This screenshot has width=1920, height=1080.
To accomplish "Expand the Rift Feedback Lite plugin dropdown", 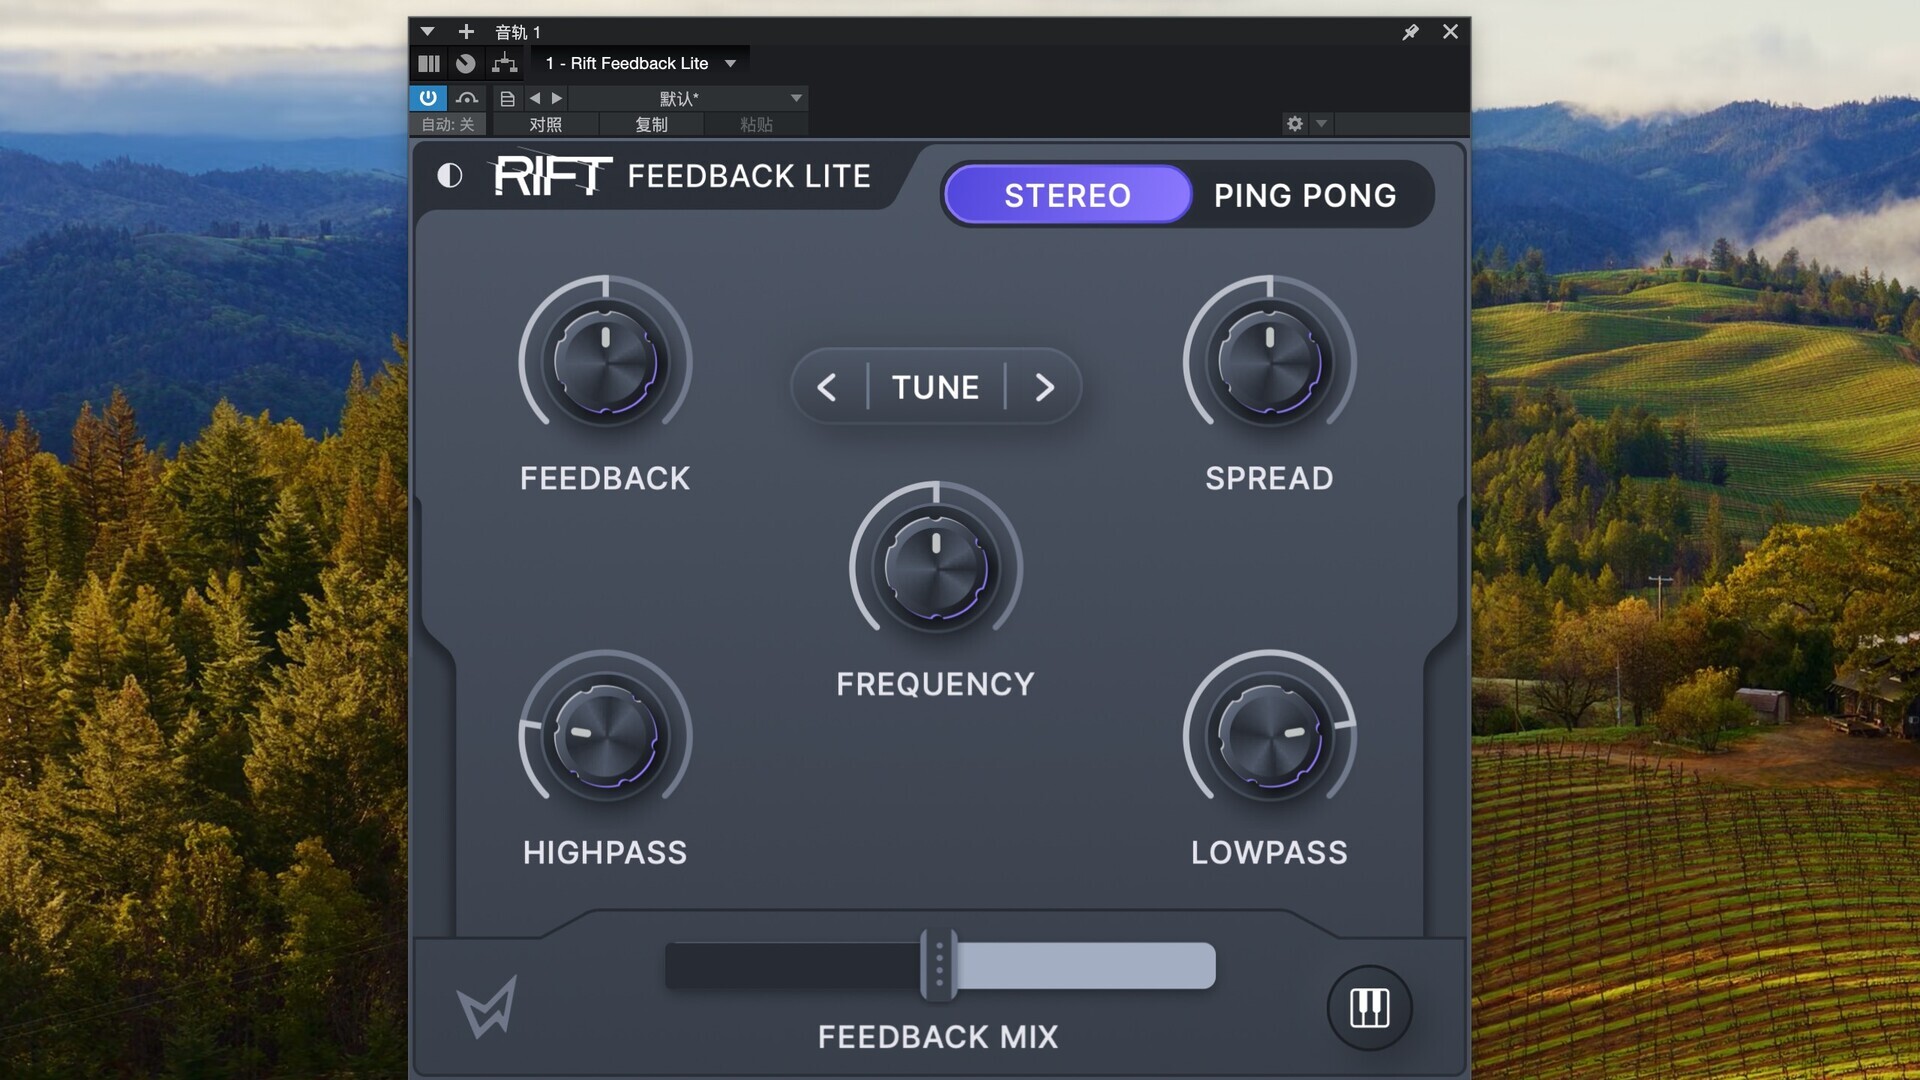I will click(731, 64).
